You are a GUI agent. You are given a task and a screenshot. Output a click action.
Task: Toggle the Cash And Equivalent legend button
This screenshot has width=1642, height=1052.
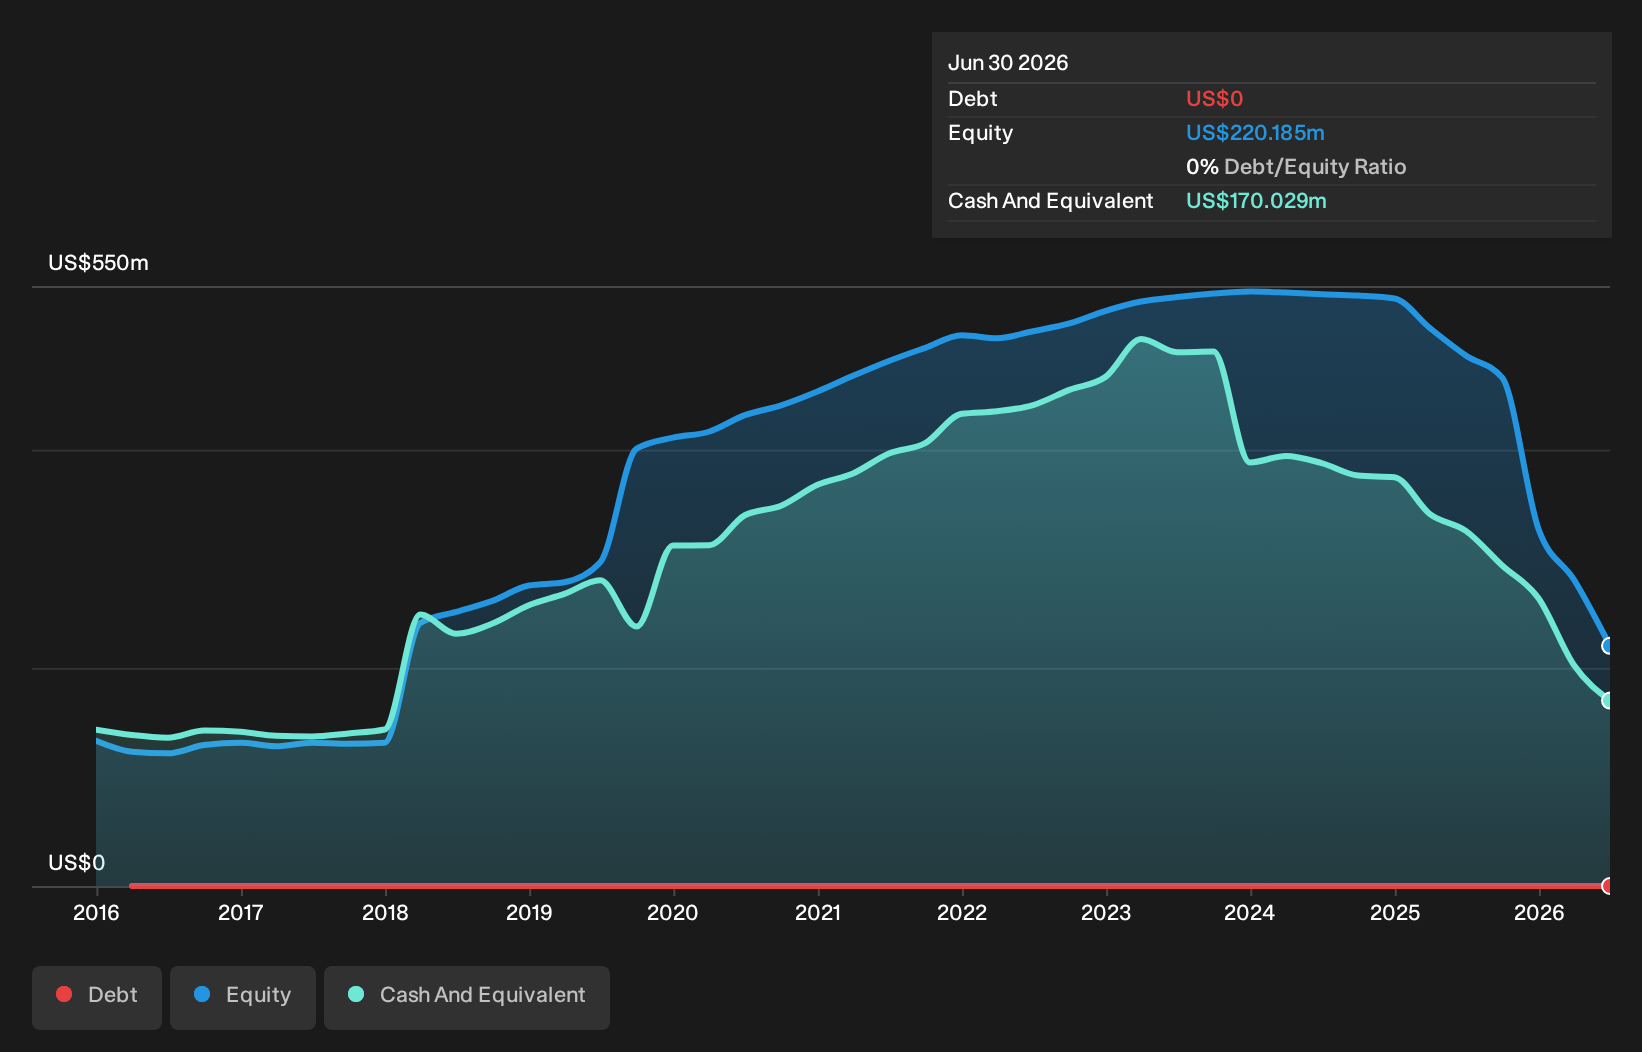pyautogui.click(x=467, y=997)
